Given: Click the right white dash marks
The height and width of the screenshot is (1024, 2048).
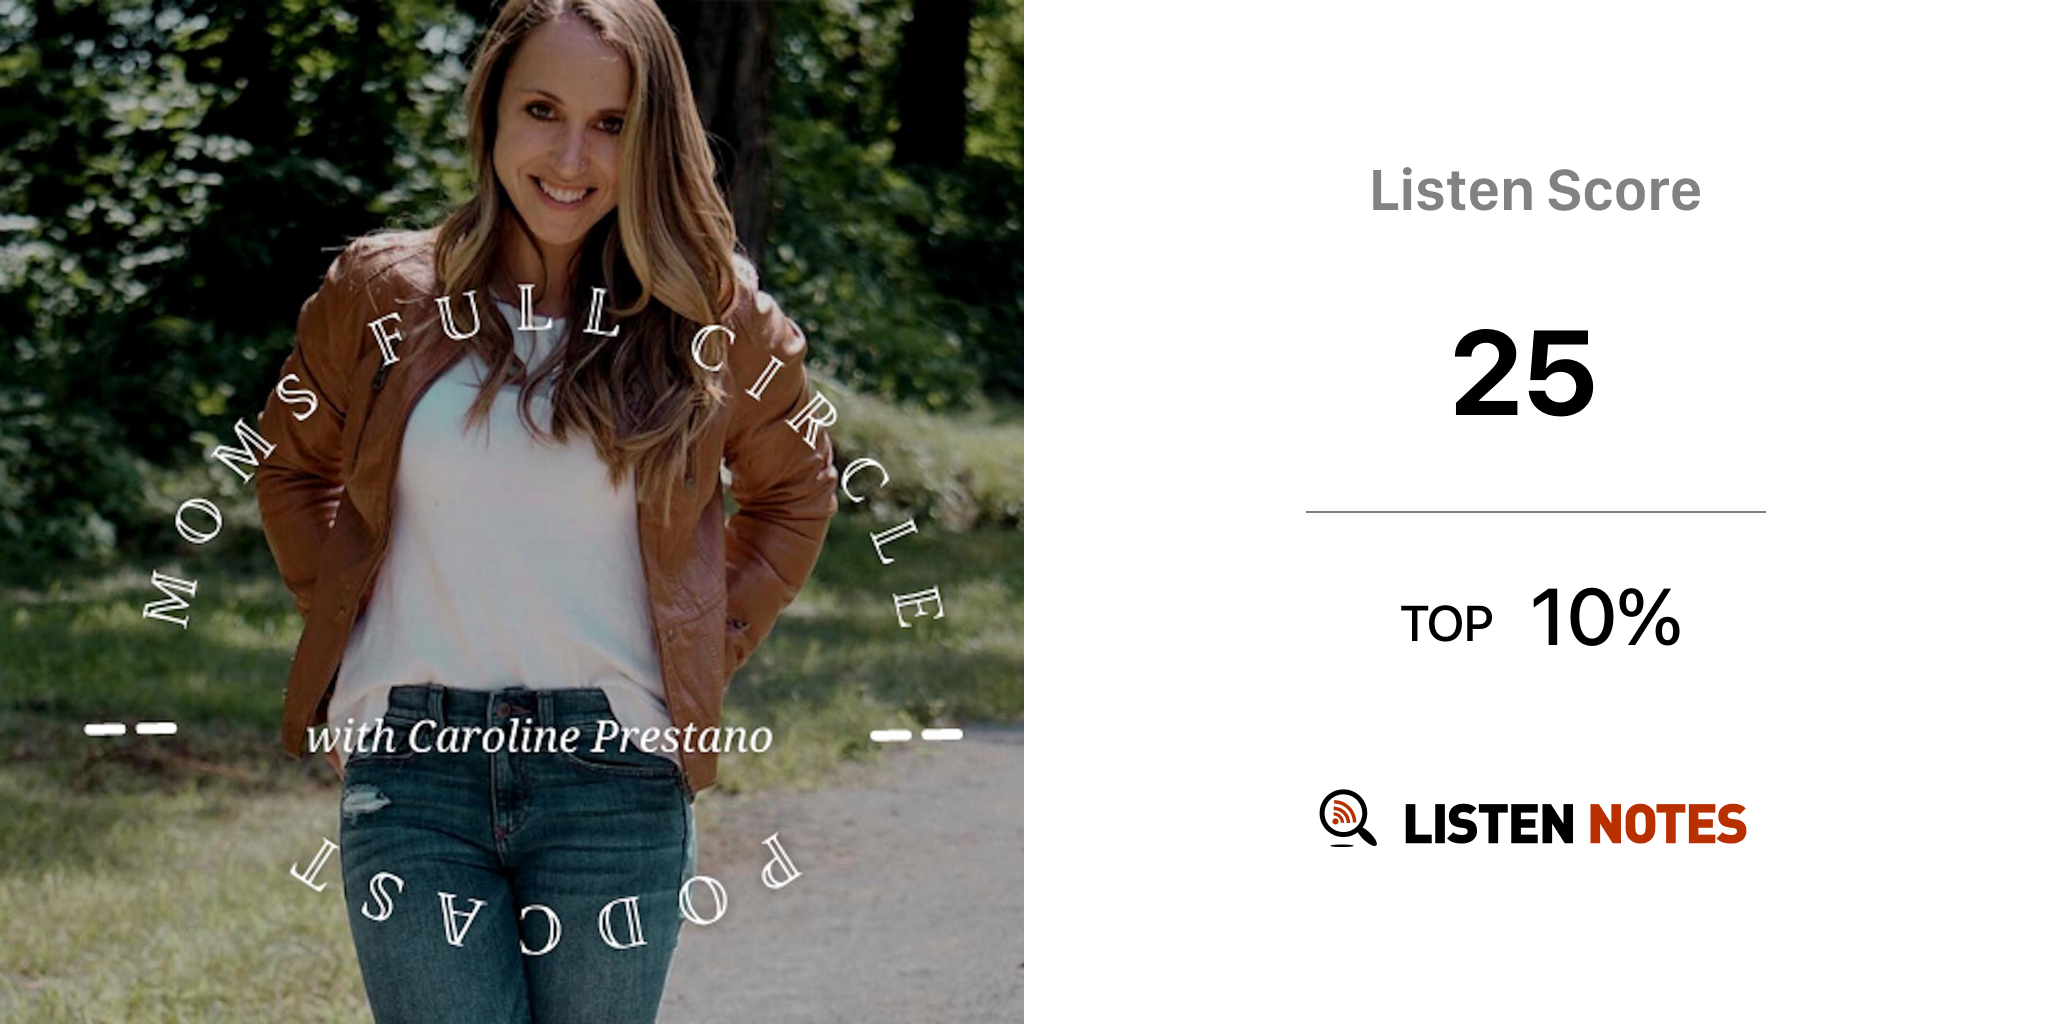Looking at the screenshot, I should (x=916, y=735).
